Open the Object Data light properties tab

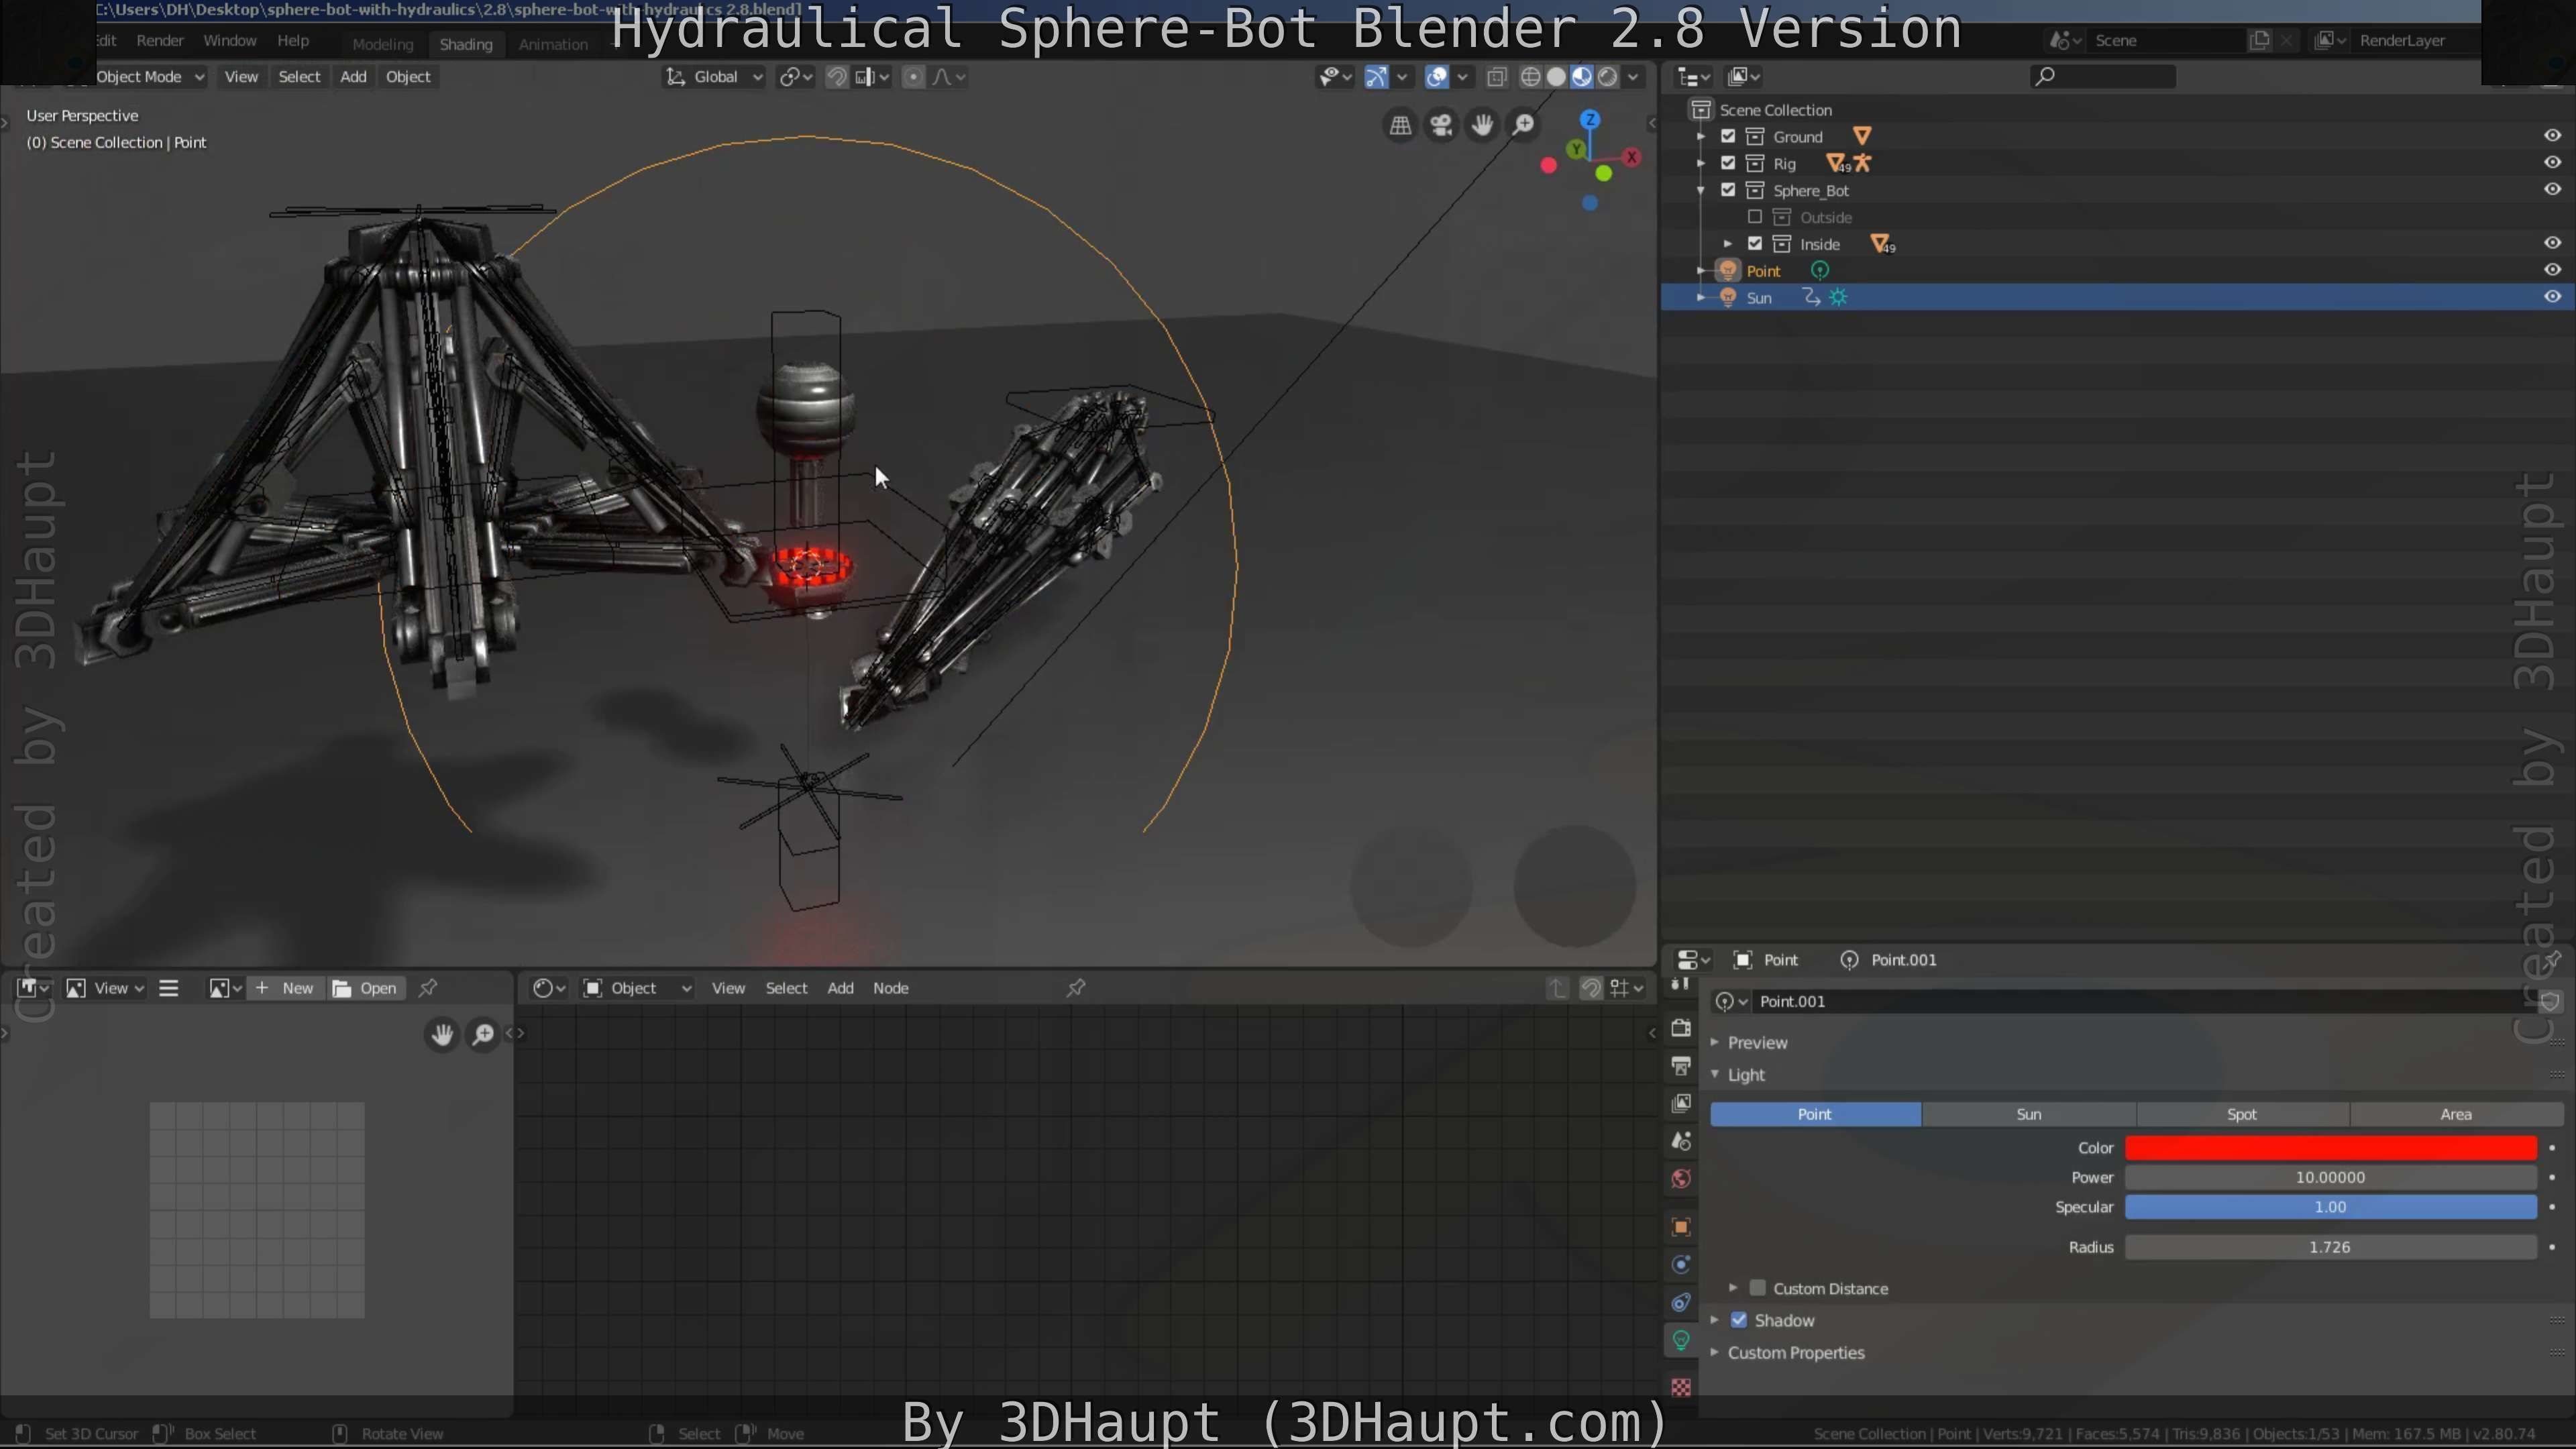point(1681,1340)
